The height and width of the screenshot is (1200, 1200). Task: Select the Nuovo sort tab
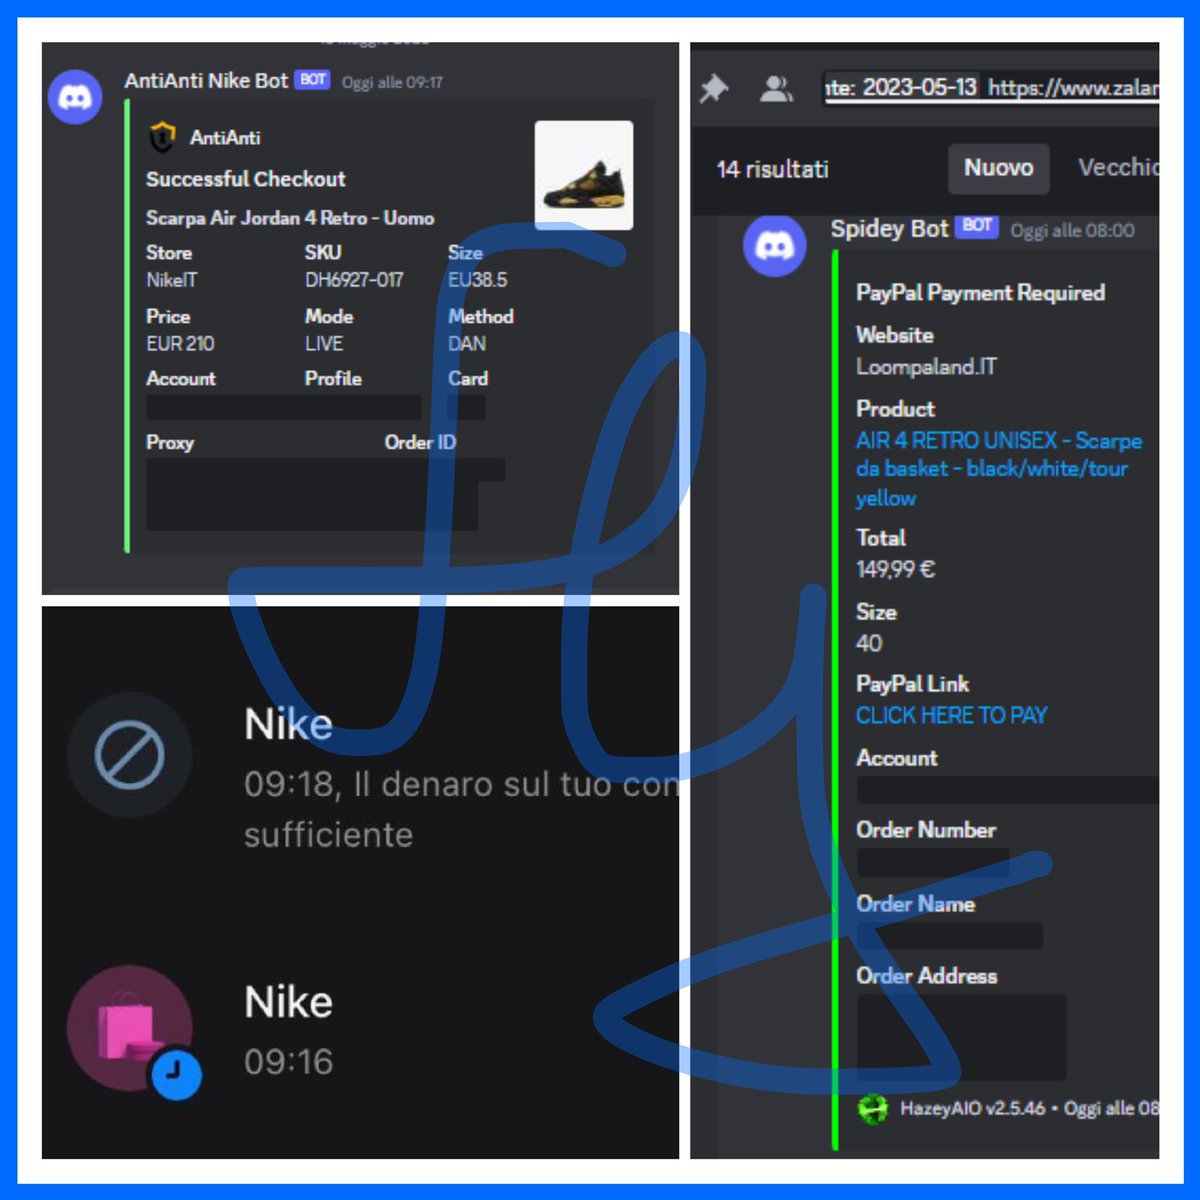(998, 168)
